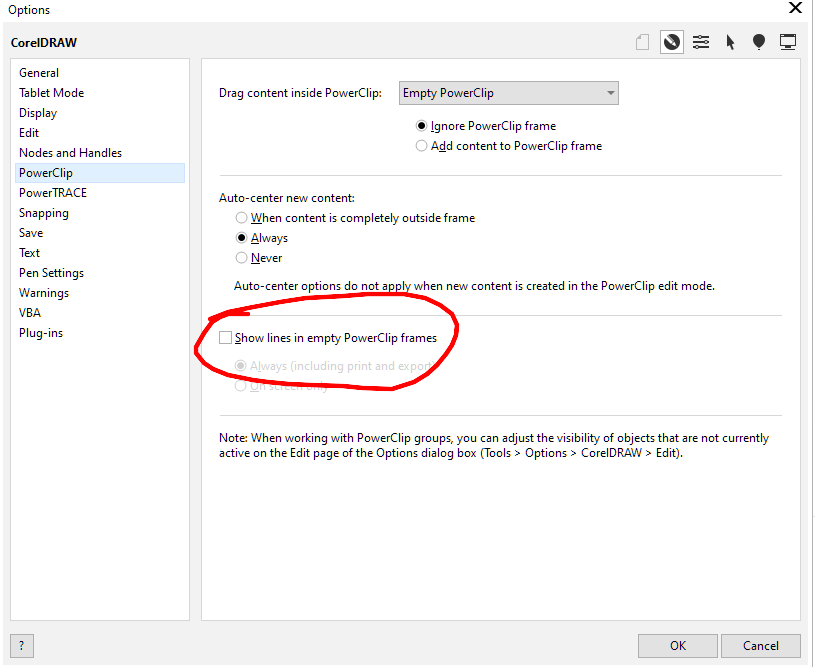Select the On screen only option
Viewport: 815px width, 667px height.
[x=281, y=386]
